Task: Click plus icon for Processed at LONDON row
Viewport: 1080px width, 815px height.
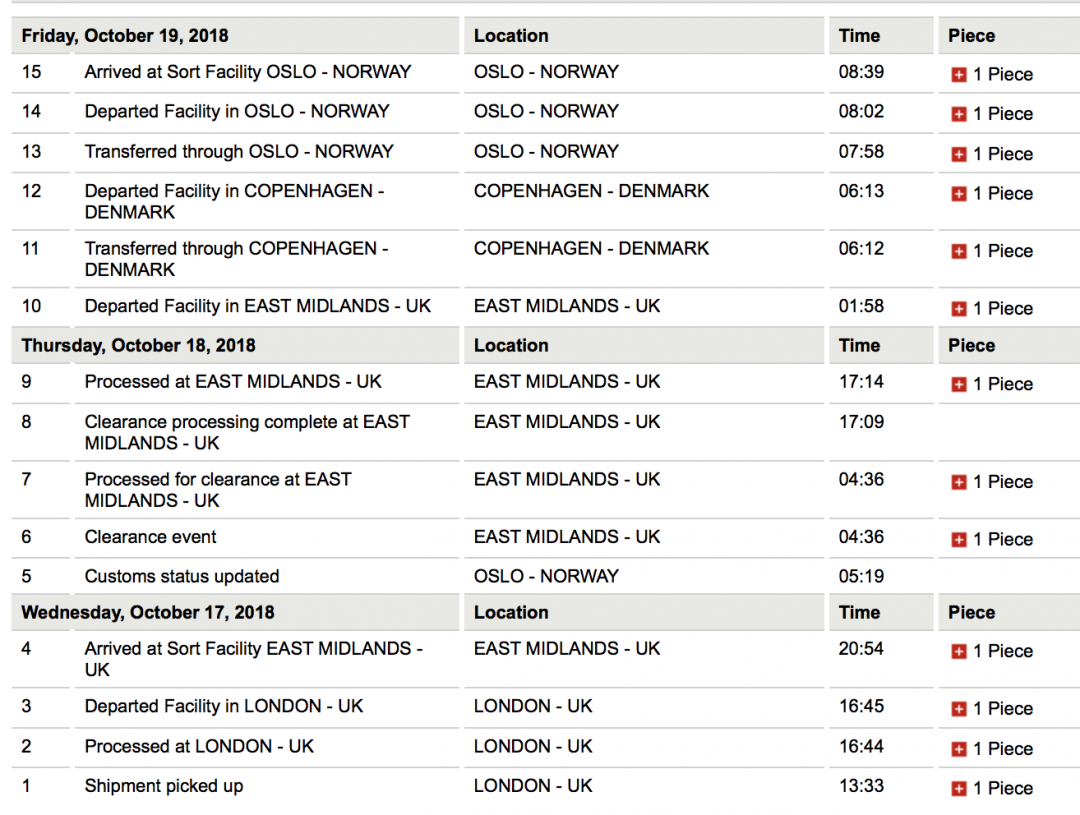Action: [x=958, y=749]
